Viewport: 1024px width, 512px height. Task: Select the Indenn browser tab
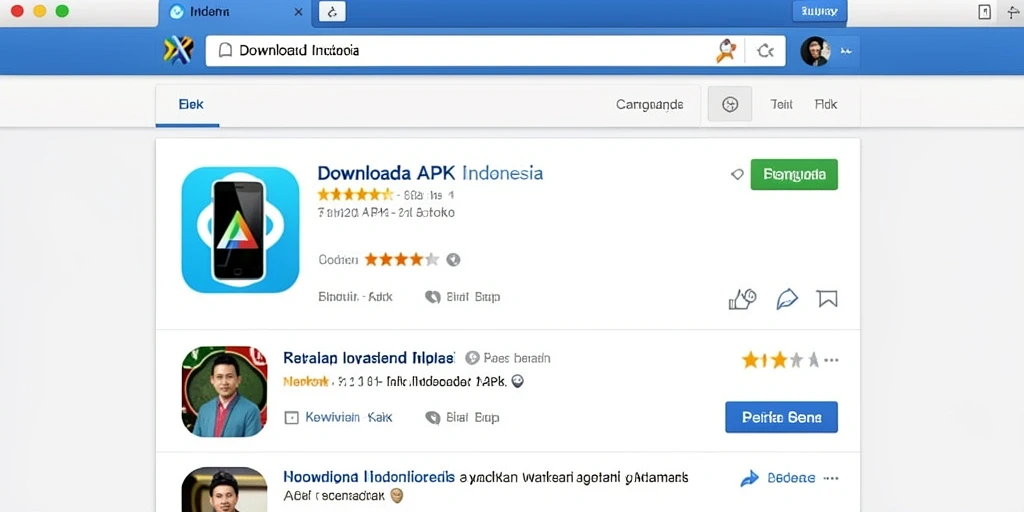point(235,12)
